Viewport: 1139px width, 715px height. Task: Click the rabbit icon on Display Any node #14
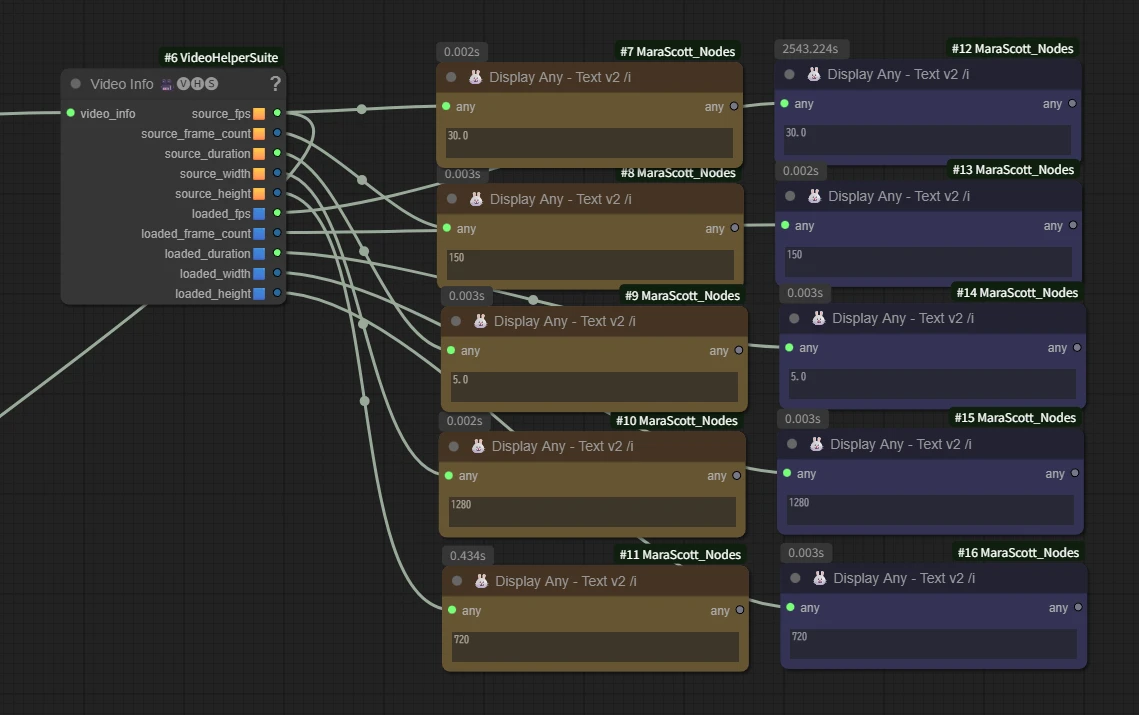pyautogui.click(x=818, y=318)
